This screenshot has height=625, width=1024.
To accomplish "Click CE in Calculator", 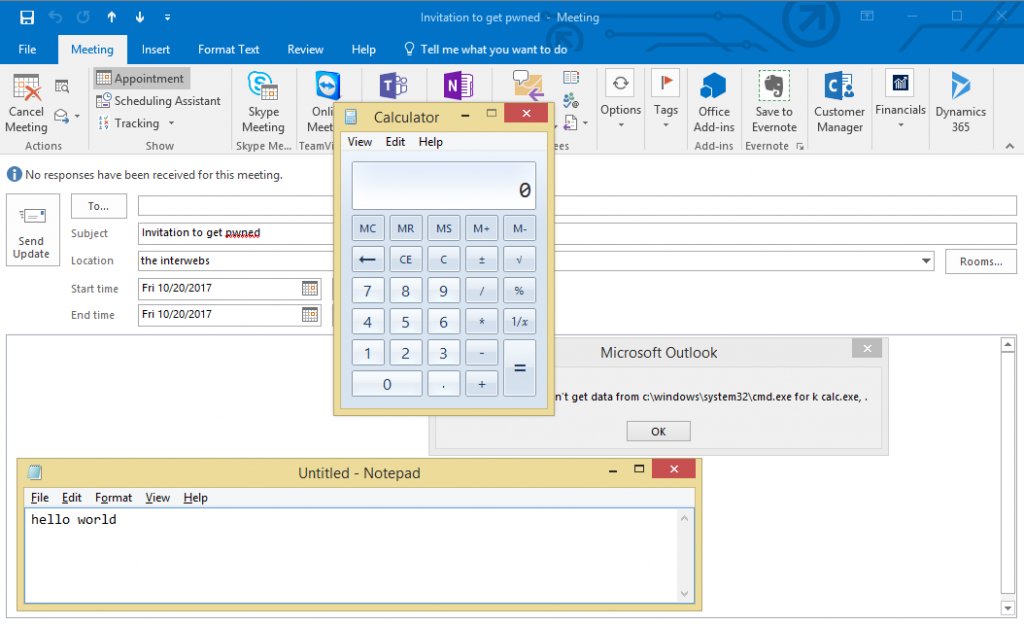I will (406, 259).
